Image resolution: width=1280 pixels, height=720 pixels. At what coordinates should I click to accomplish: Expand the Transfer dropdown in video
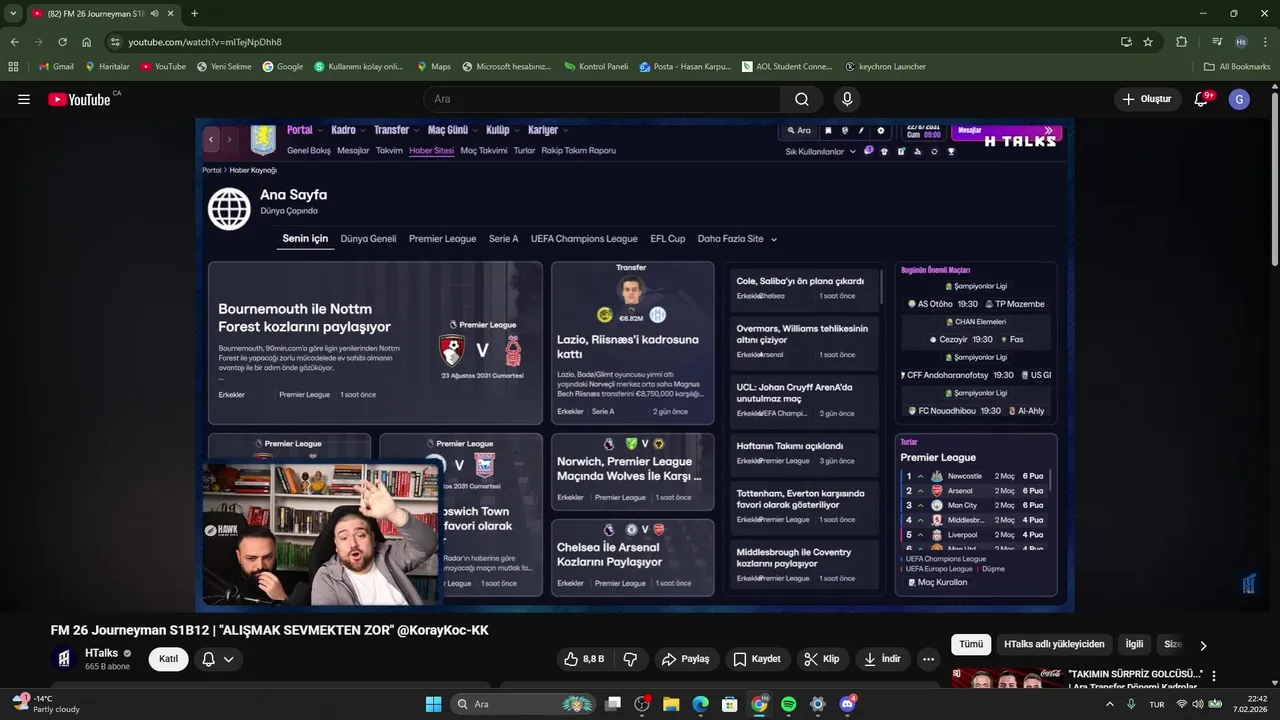pyautogui.click(x=397, y=130)
